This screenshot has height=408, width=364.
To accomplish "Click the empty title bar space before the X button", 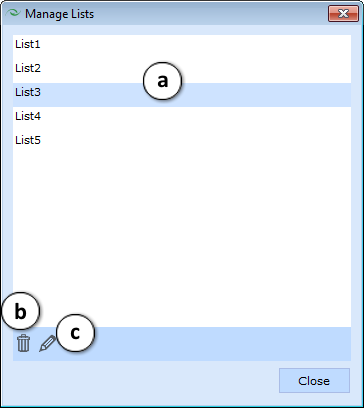I will tap(211, 14).
